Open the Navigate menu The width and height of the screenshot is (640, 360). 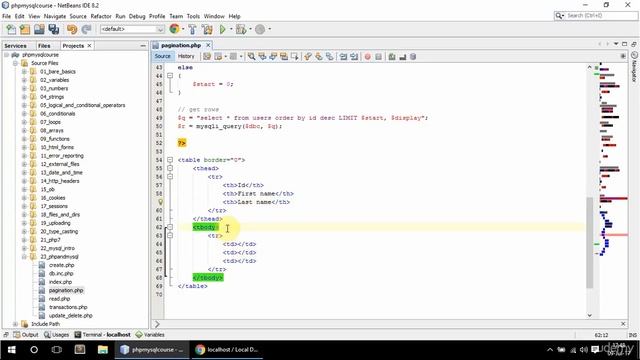[55, 16]
